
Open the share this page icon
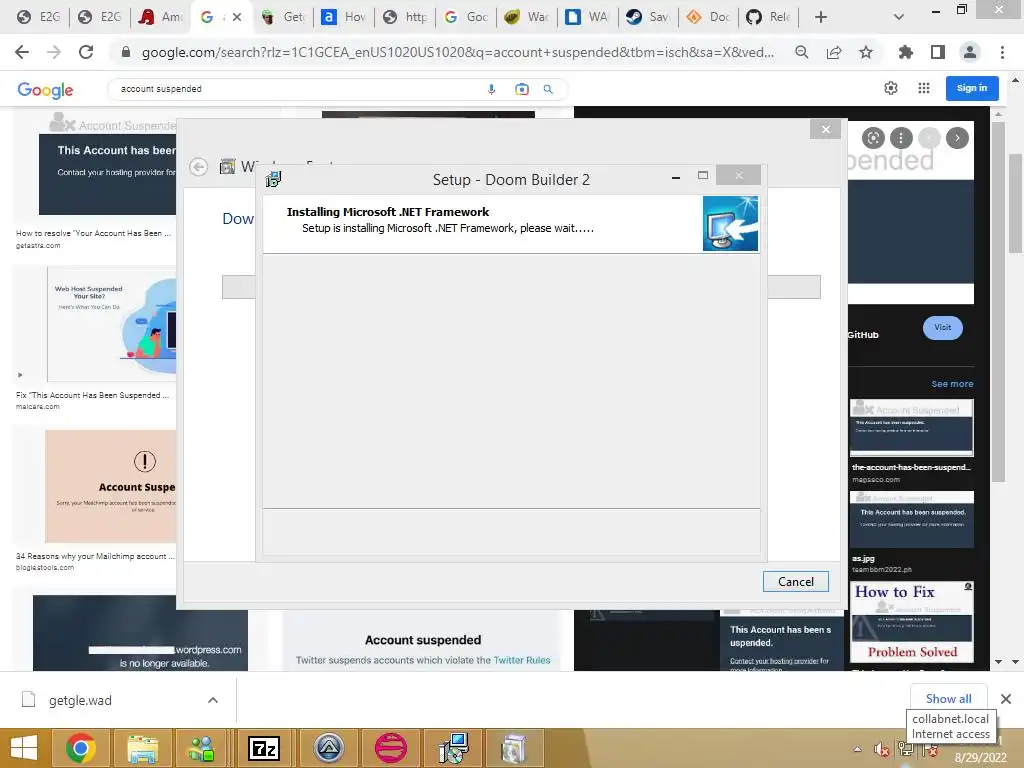click(x=834, y=52)
